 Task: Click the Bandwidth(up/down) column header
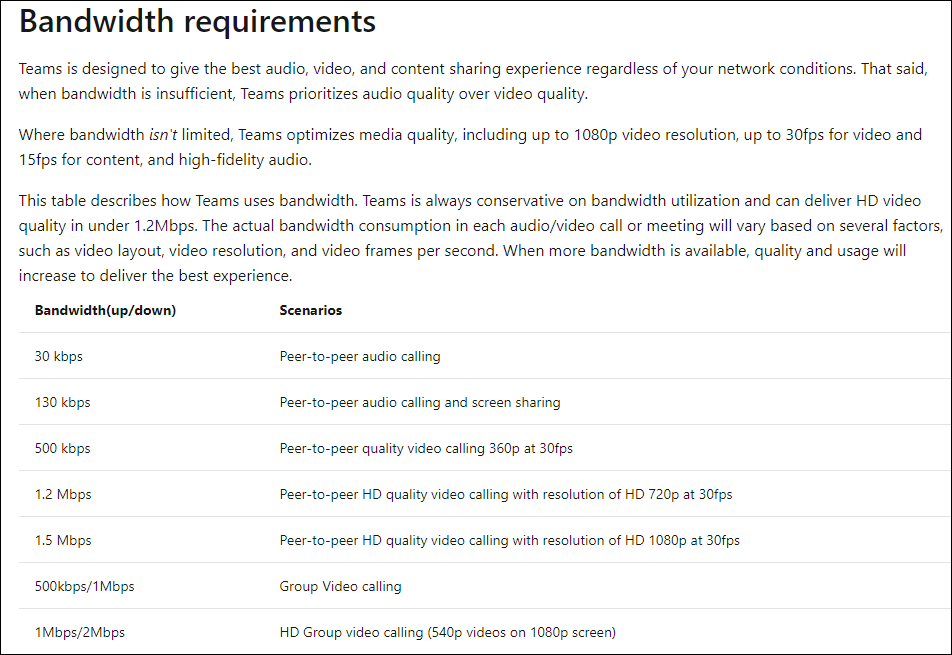click(x=105, y=310)
